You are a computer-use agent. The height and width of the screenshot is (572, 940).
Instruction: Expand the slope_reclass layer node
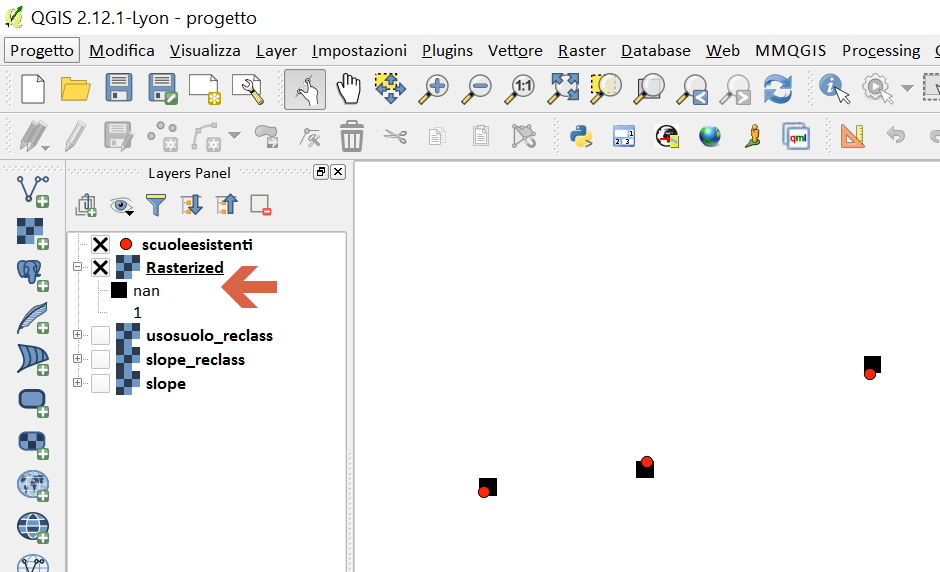click(x=77, y=359)
